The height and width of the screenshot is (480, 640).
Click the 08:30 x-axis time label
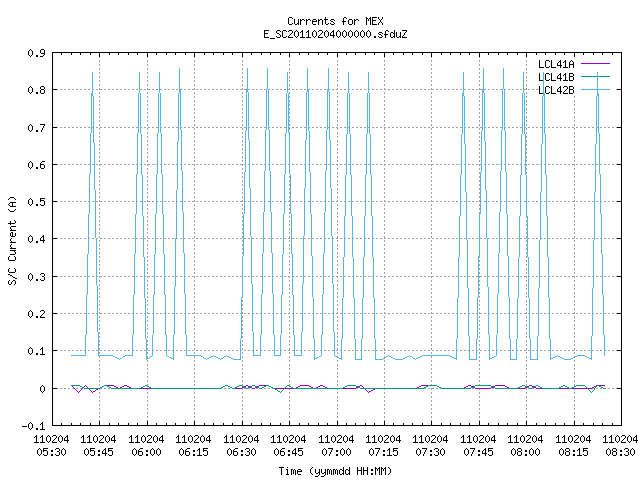coord(620,453)
